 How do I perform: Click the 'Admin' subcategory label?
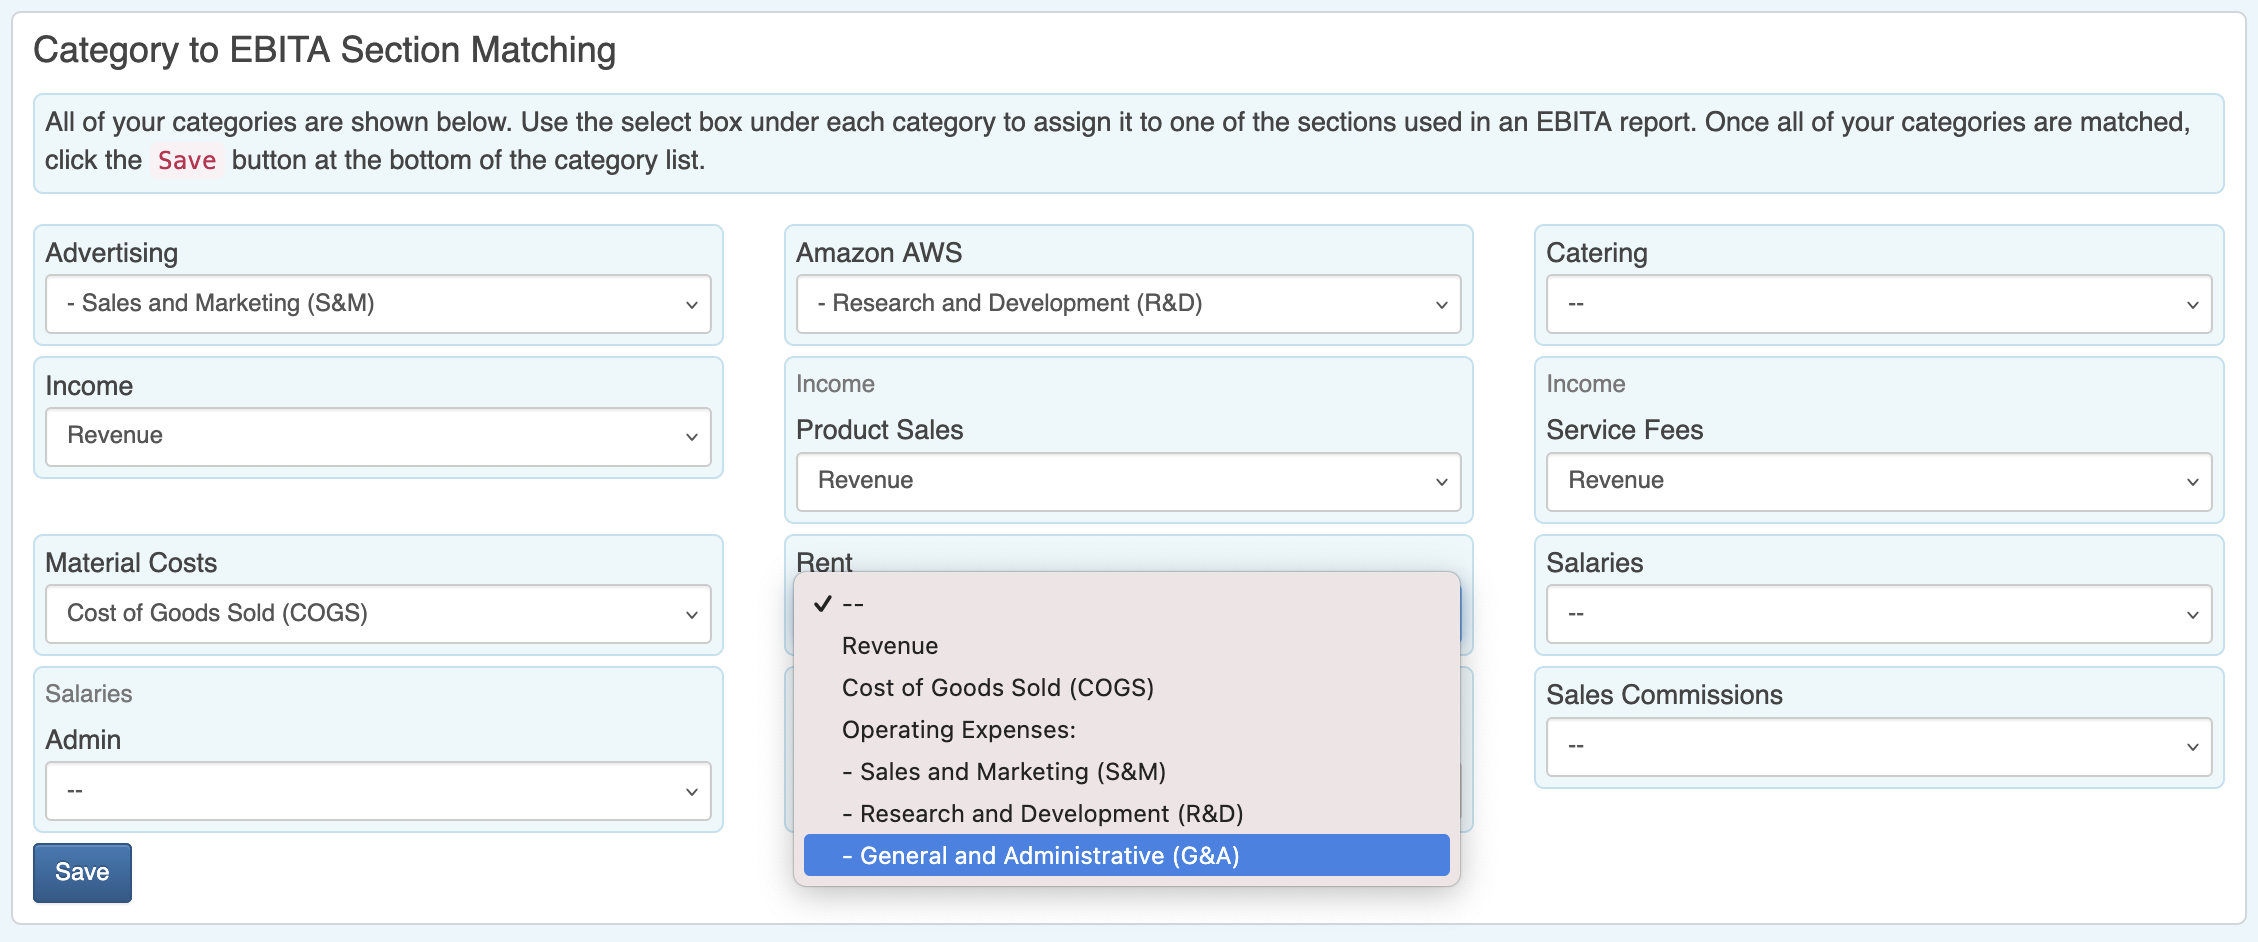point(83,740)
